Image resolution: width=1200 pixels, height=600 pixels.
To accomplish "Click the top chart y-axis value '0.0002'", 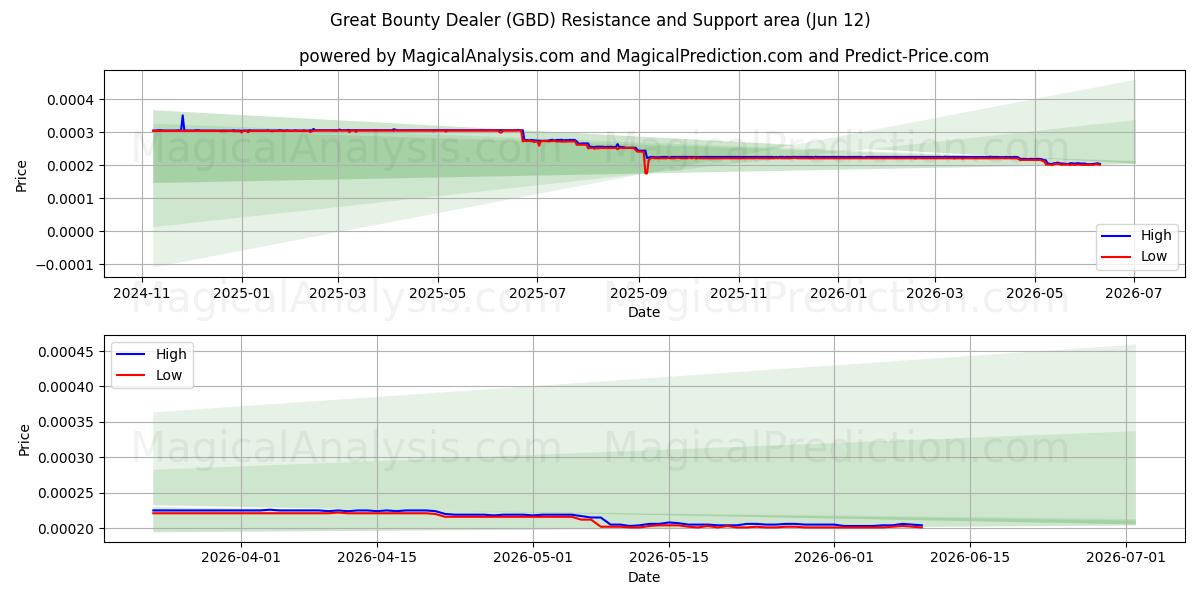I will tap(71, 166).
